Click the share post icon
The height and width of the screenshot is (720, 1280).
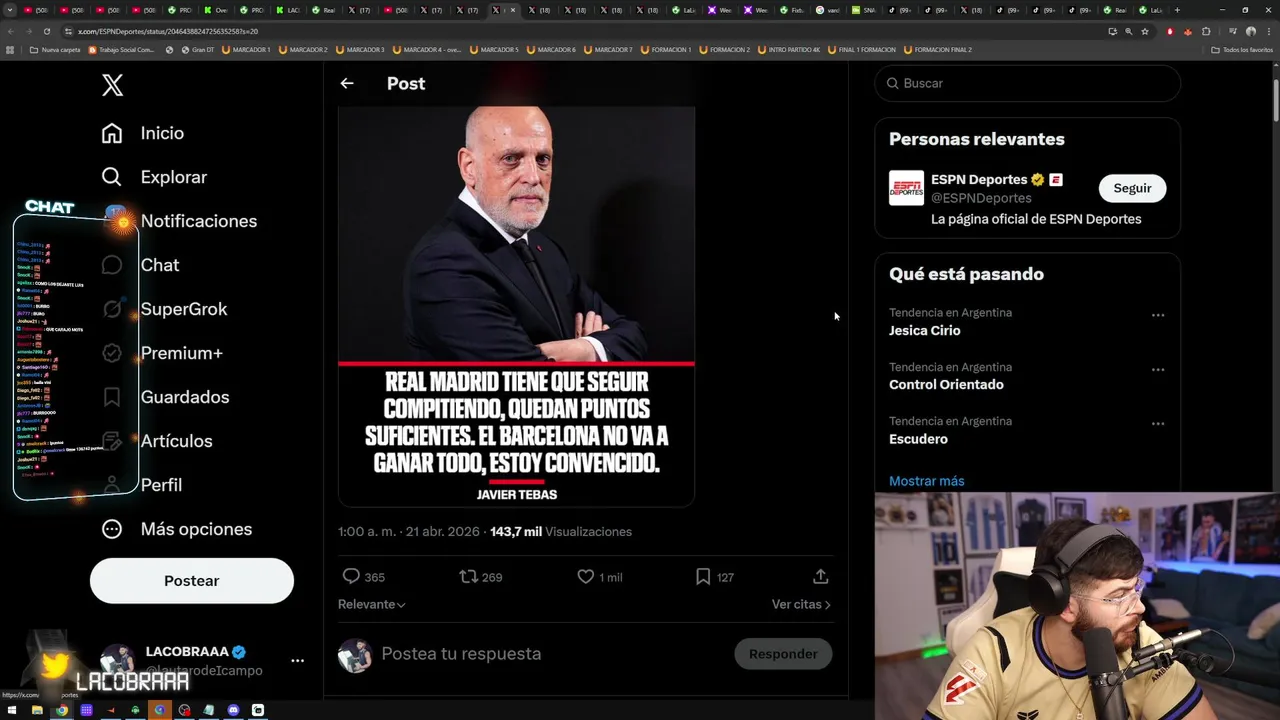(820, 576)
